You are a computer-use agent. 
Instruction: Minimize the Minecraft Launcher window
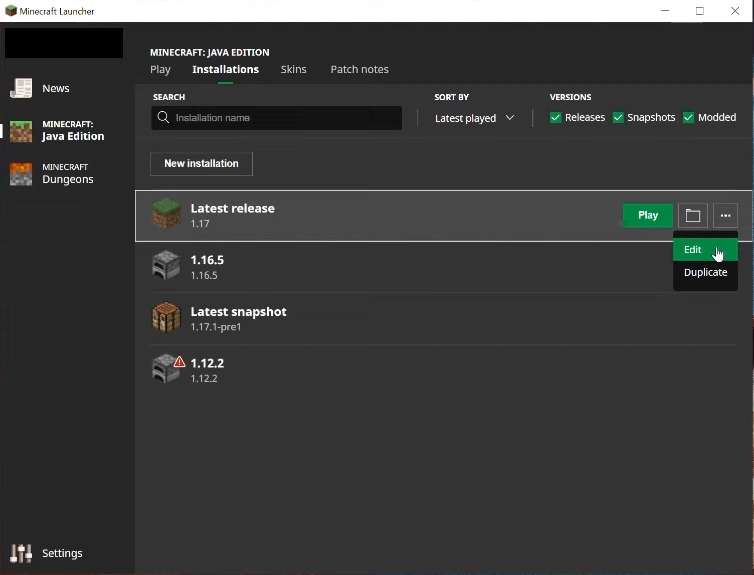click(665, 11)
